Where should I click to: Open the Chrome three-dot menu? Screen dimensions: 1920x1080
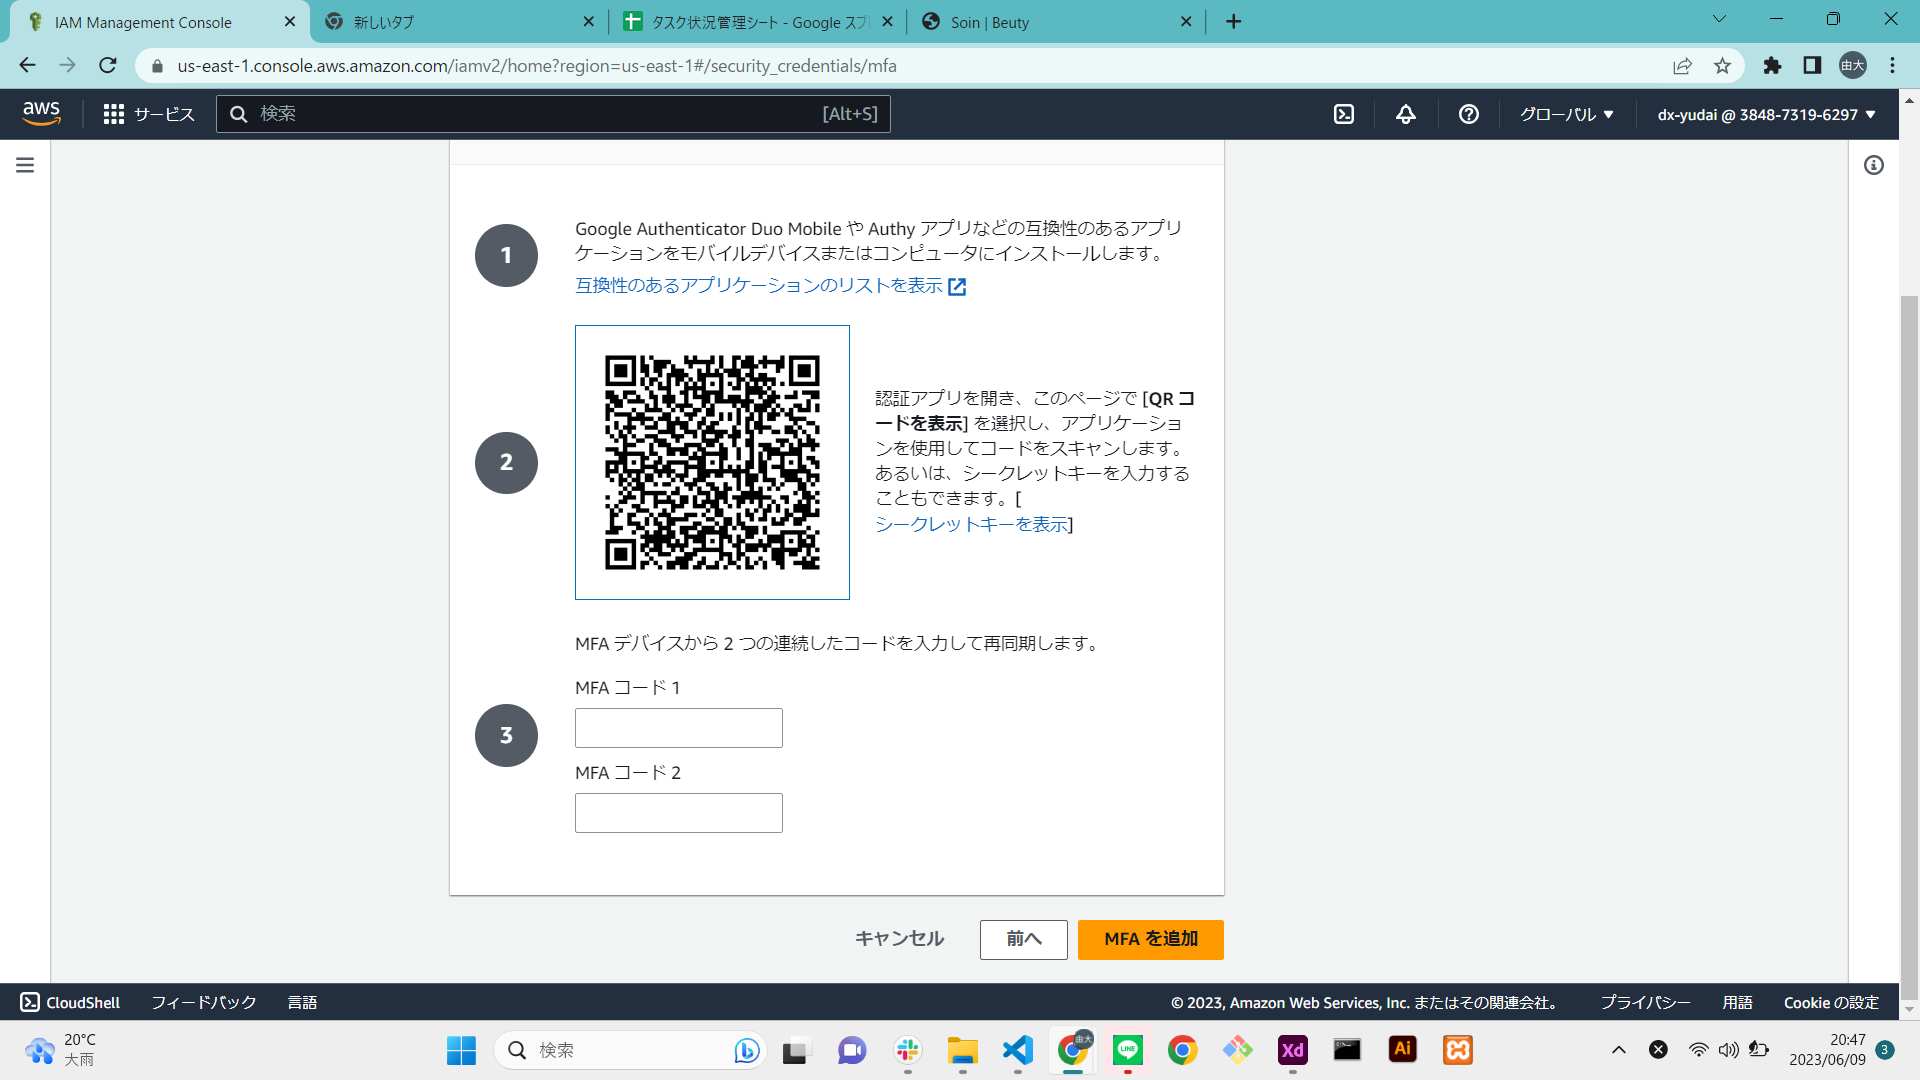point(1892,66)
